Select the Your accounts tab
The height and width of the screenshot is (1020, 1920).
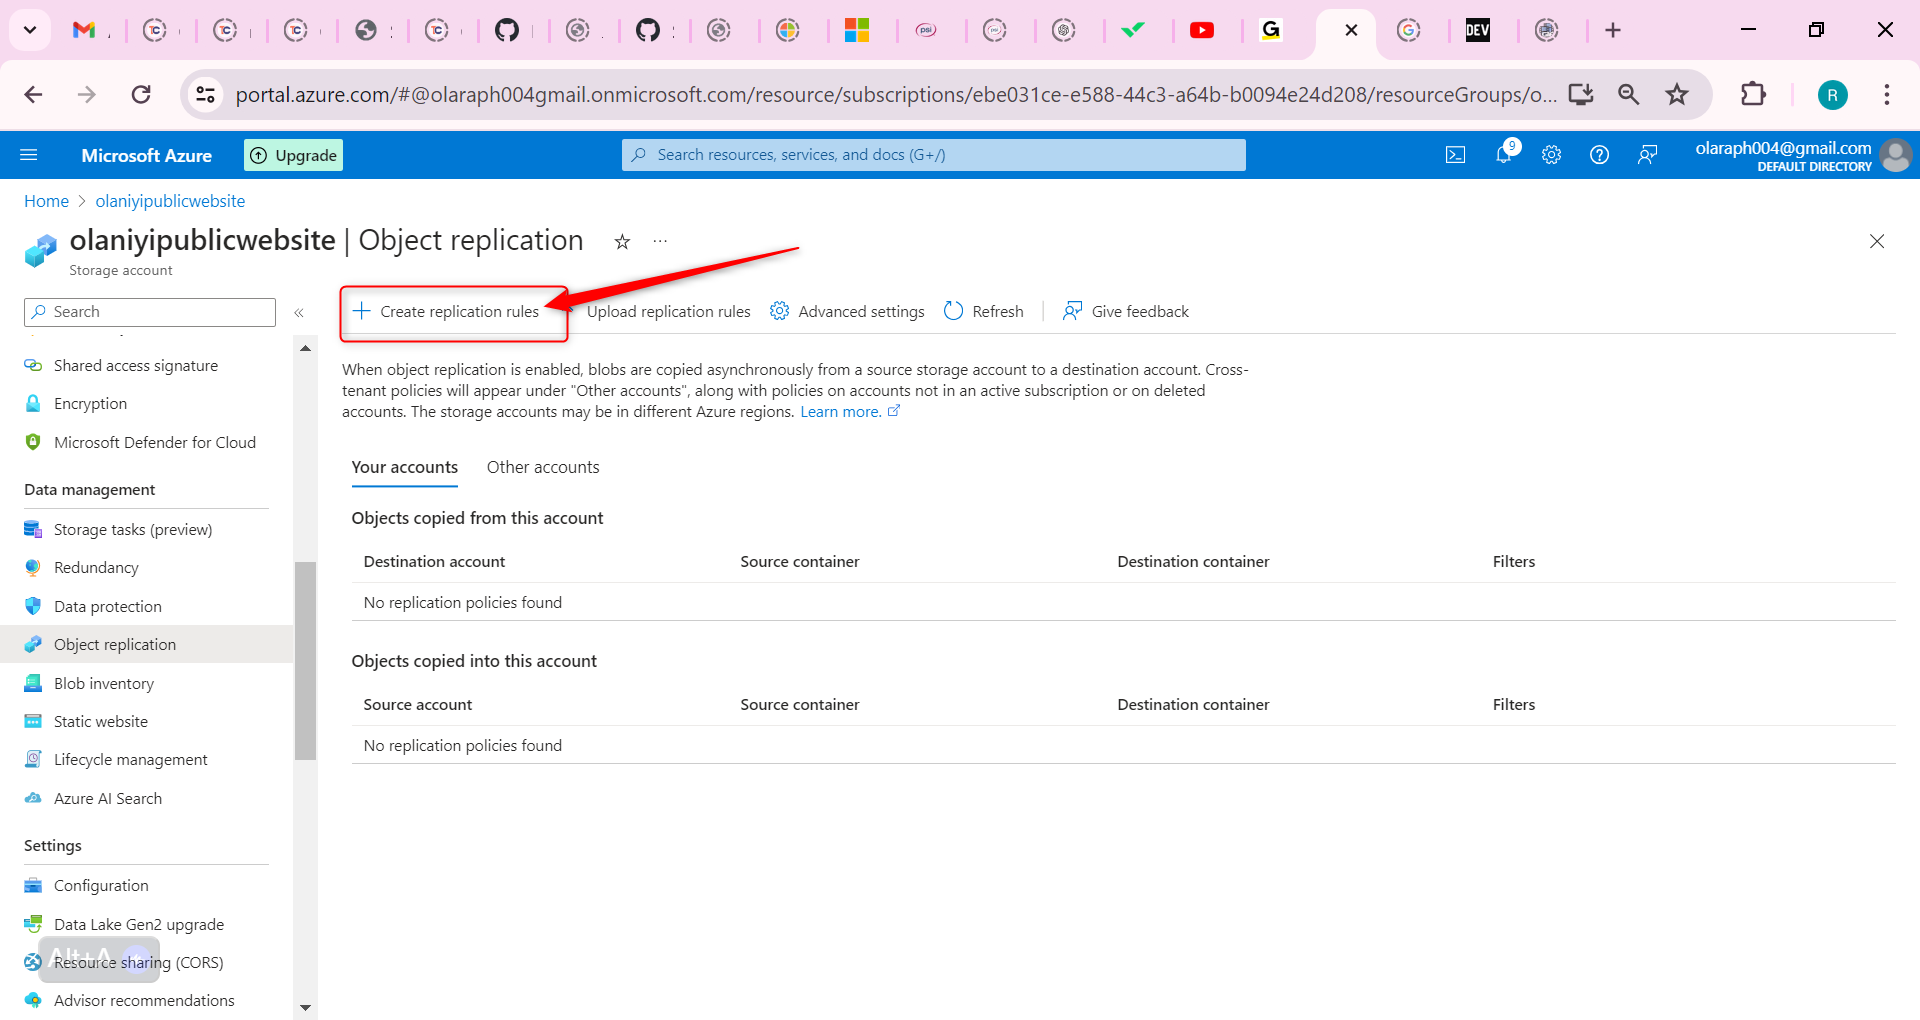point(404,467)
